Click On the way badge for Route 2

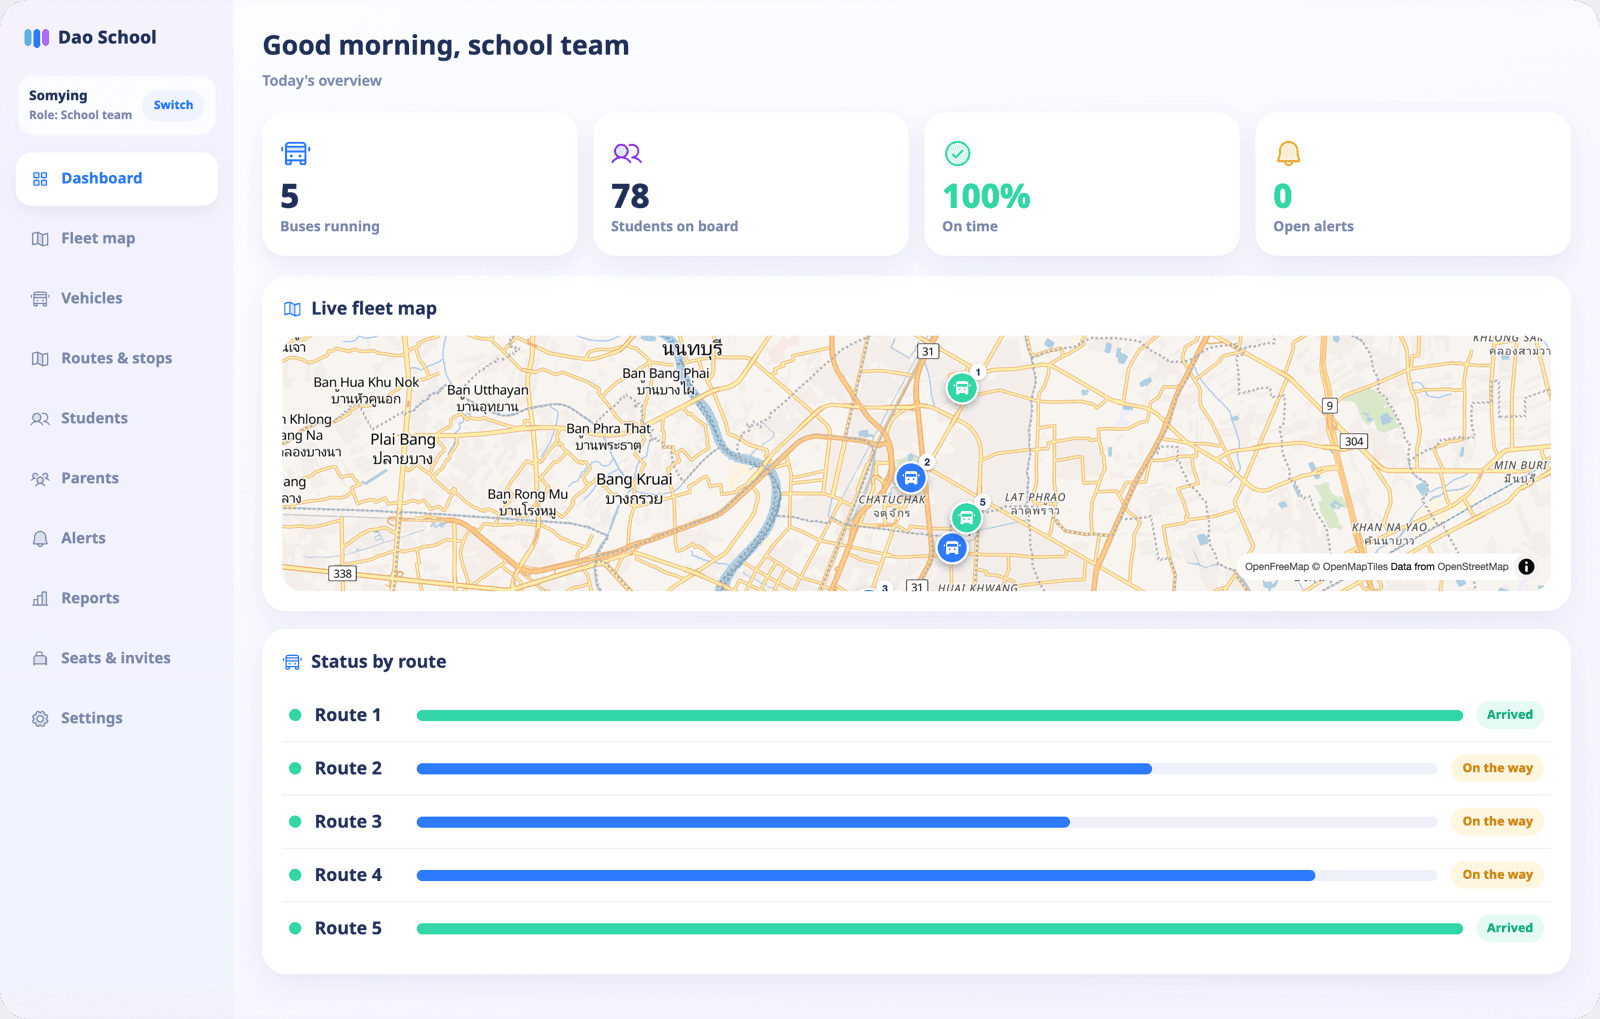pos(1497,768)
